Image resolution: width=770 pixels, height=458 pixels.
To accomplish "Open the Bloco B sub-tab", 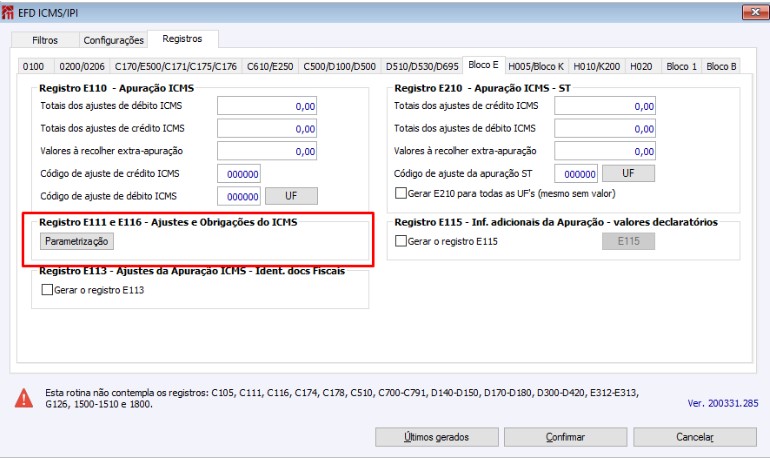I will [x=721, y=66].
